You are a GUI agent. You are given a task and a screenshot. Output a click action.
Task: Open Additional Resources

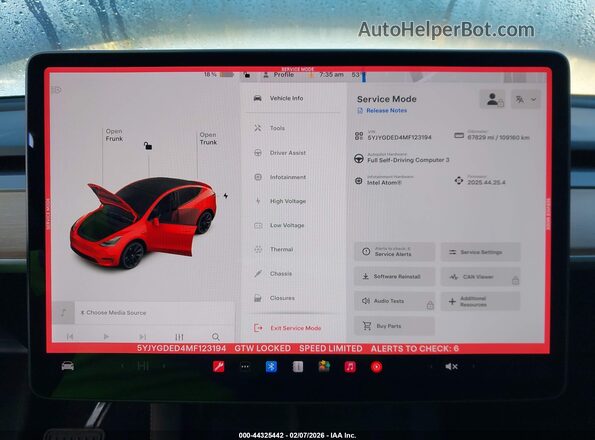(x=480, y=302)
